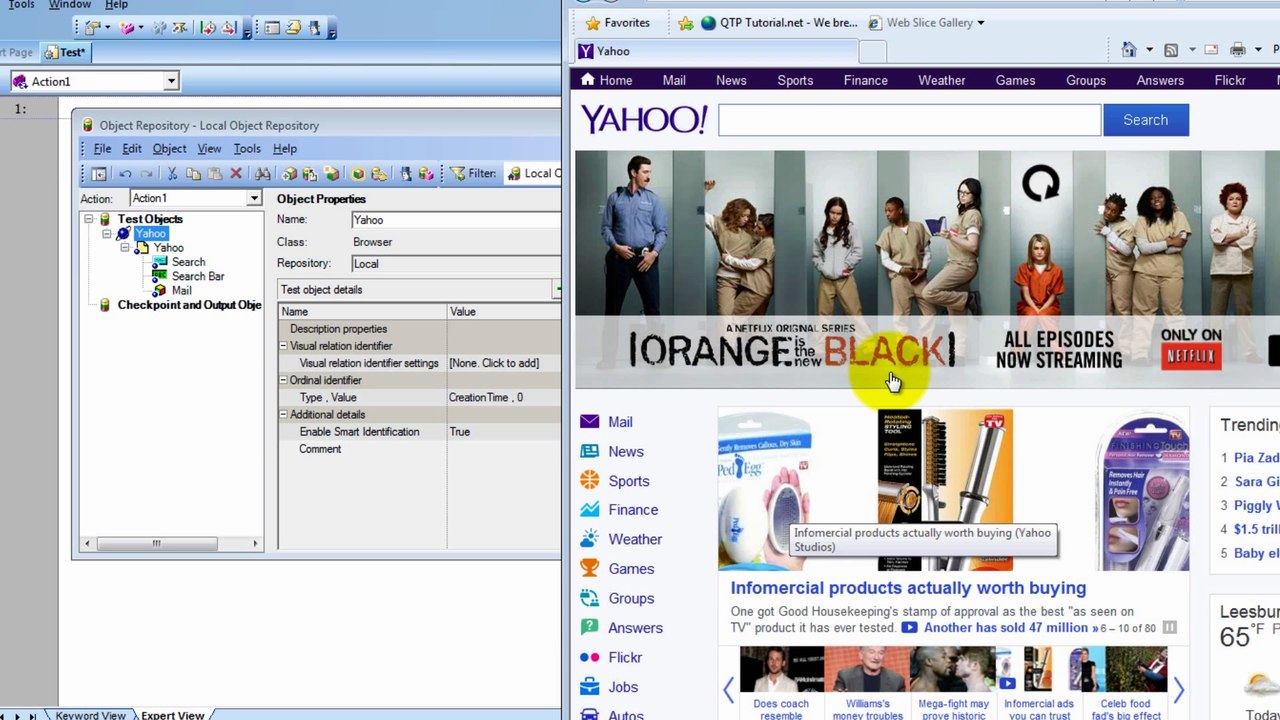
Task: Click the red Delete X icon
Action: 236,174
